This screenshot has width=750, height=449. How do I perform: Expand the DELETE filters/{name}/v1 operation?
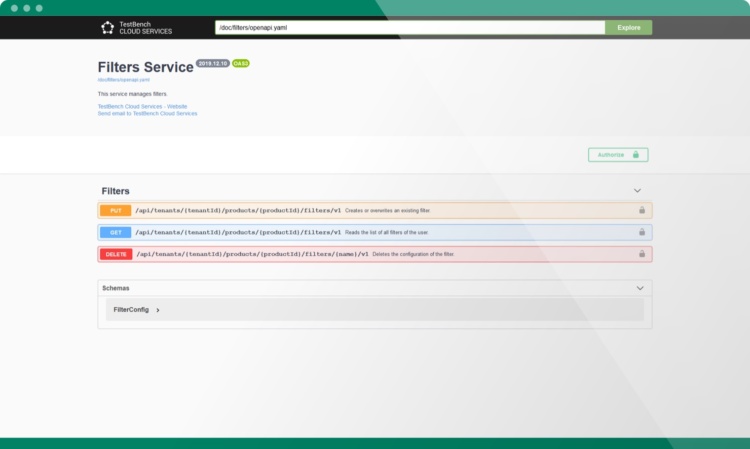[375, 254]
